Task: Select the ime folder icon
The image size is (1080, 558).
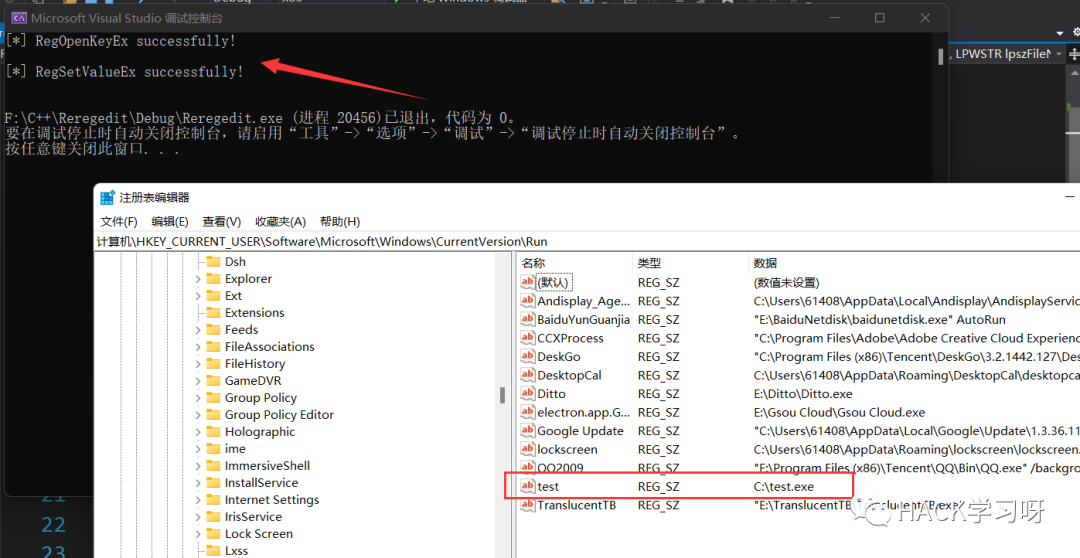Action: tap(213, 448)
